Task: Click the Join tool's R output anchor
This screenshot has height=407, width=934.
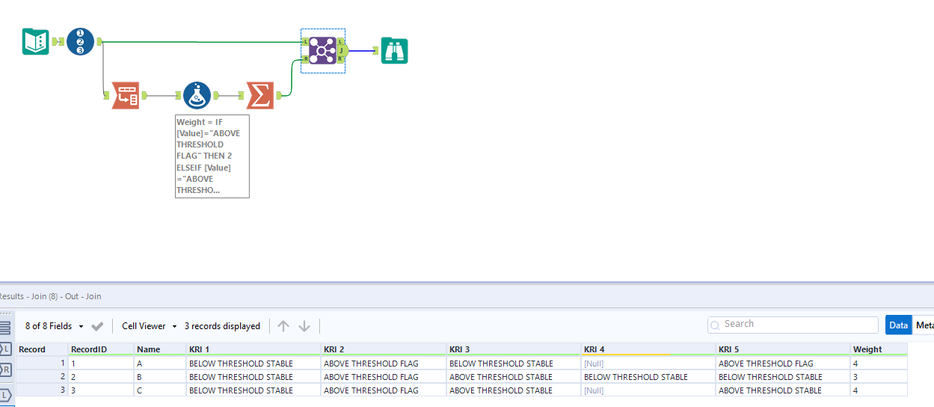Action: pos(340,60)
